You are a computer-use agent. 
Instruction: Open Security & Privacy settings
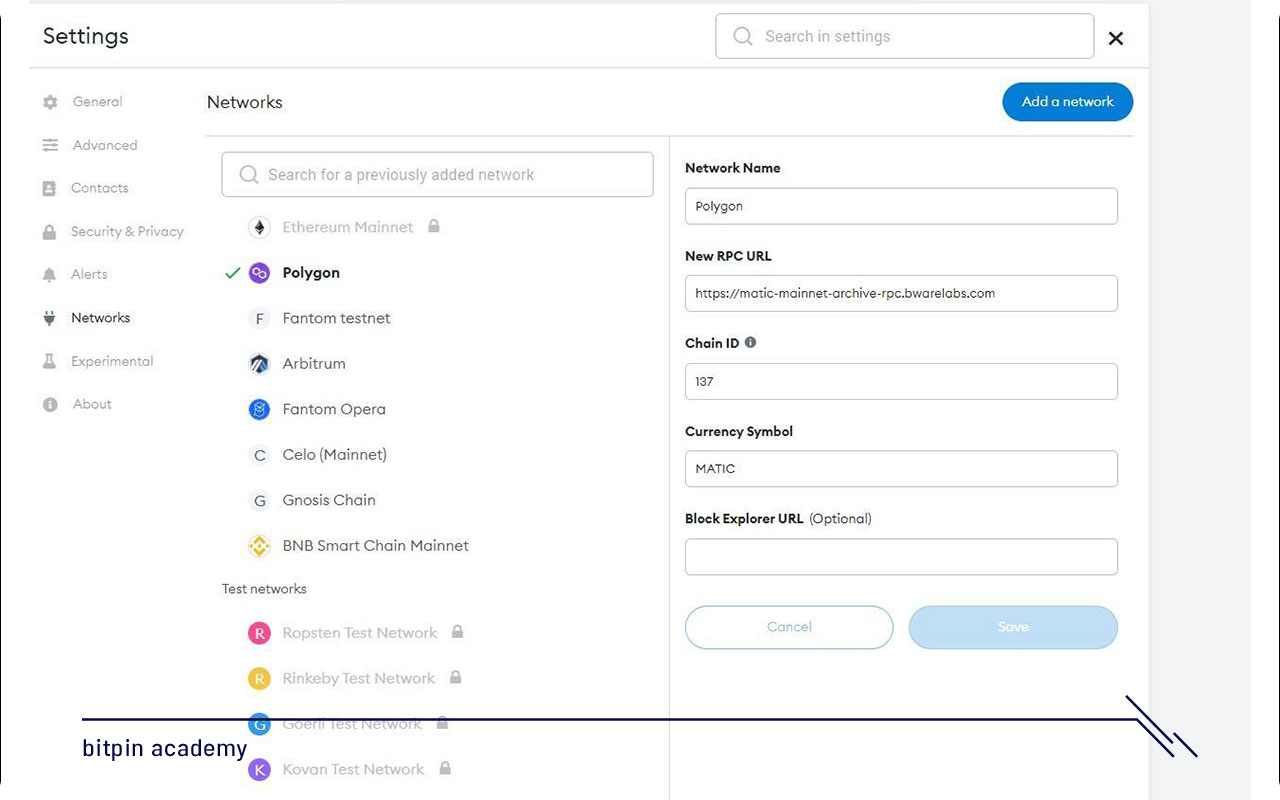(x=127, y=232)
